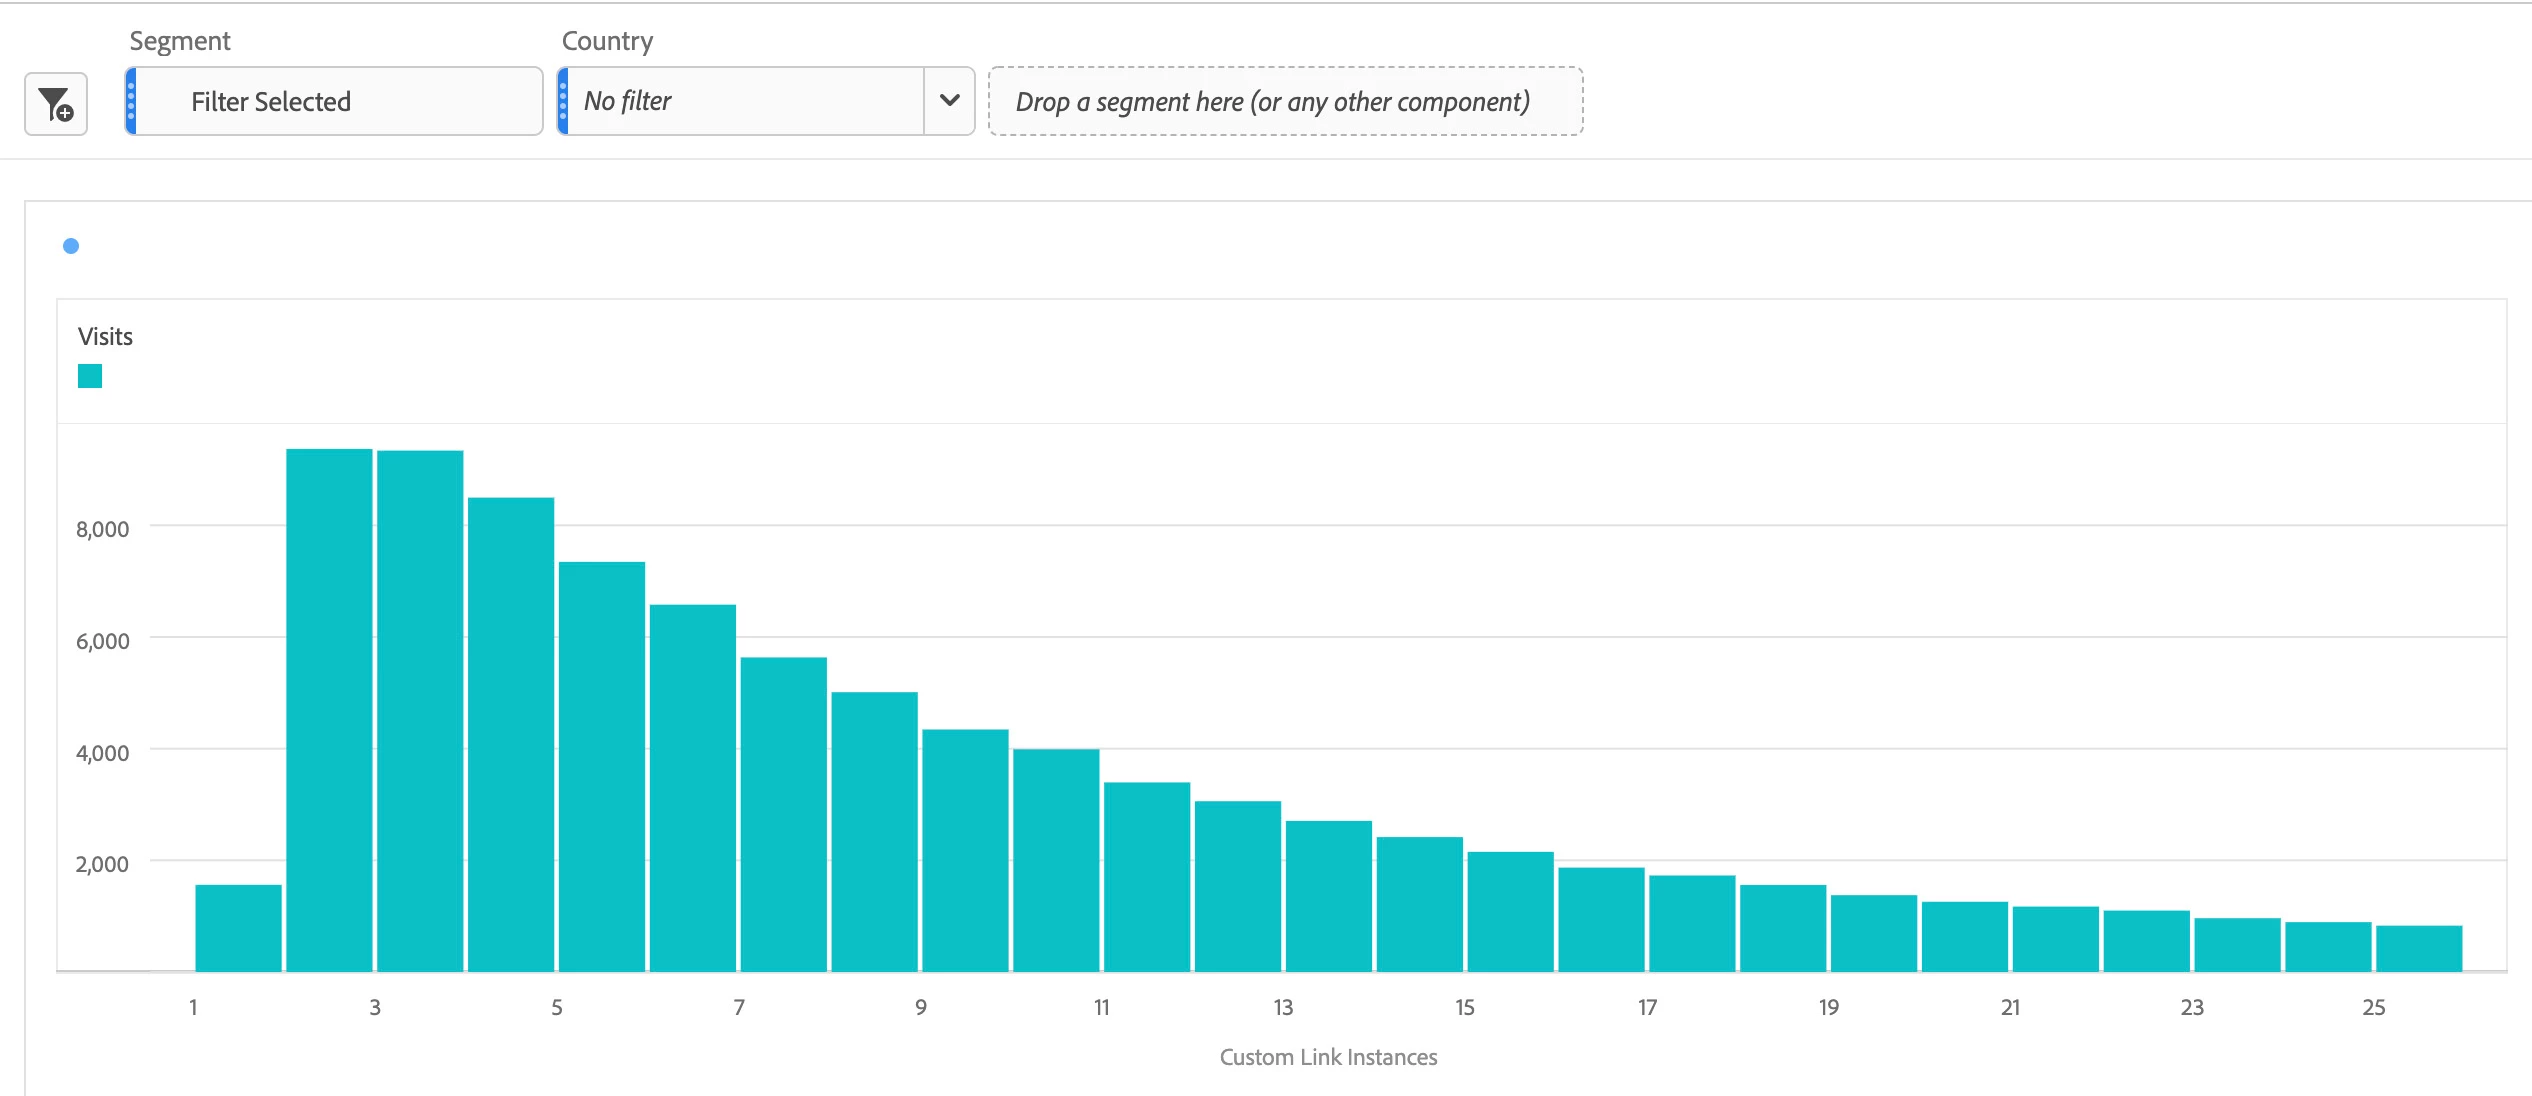
Task: Click the bar above x-axis label 13
Action: tap(1328, 896)
